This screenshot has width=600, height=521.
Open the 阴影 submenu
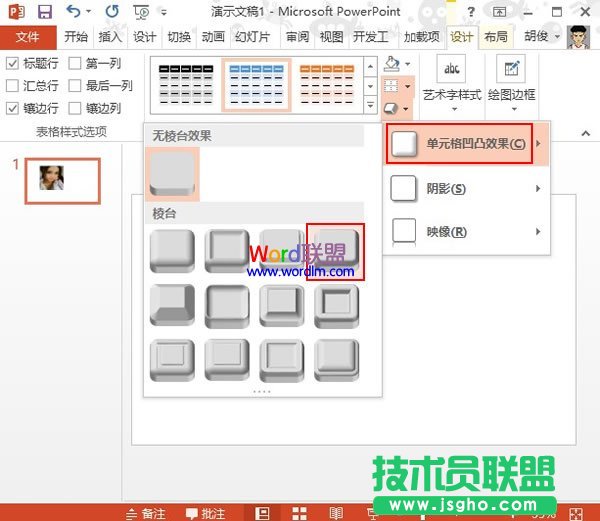pos(466,188)
